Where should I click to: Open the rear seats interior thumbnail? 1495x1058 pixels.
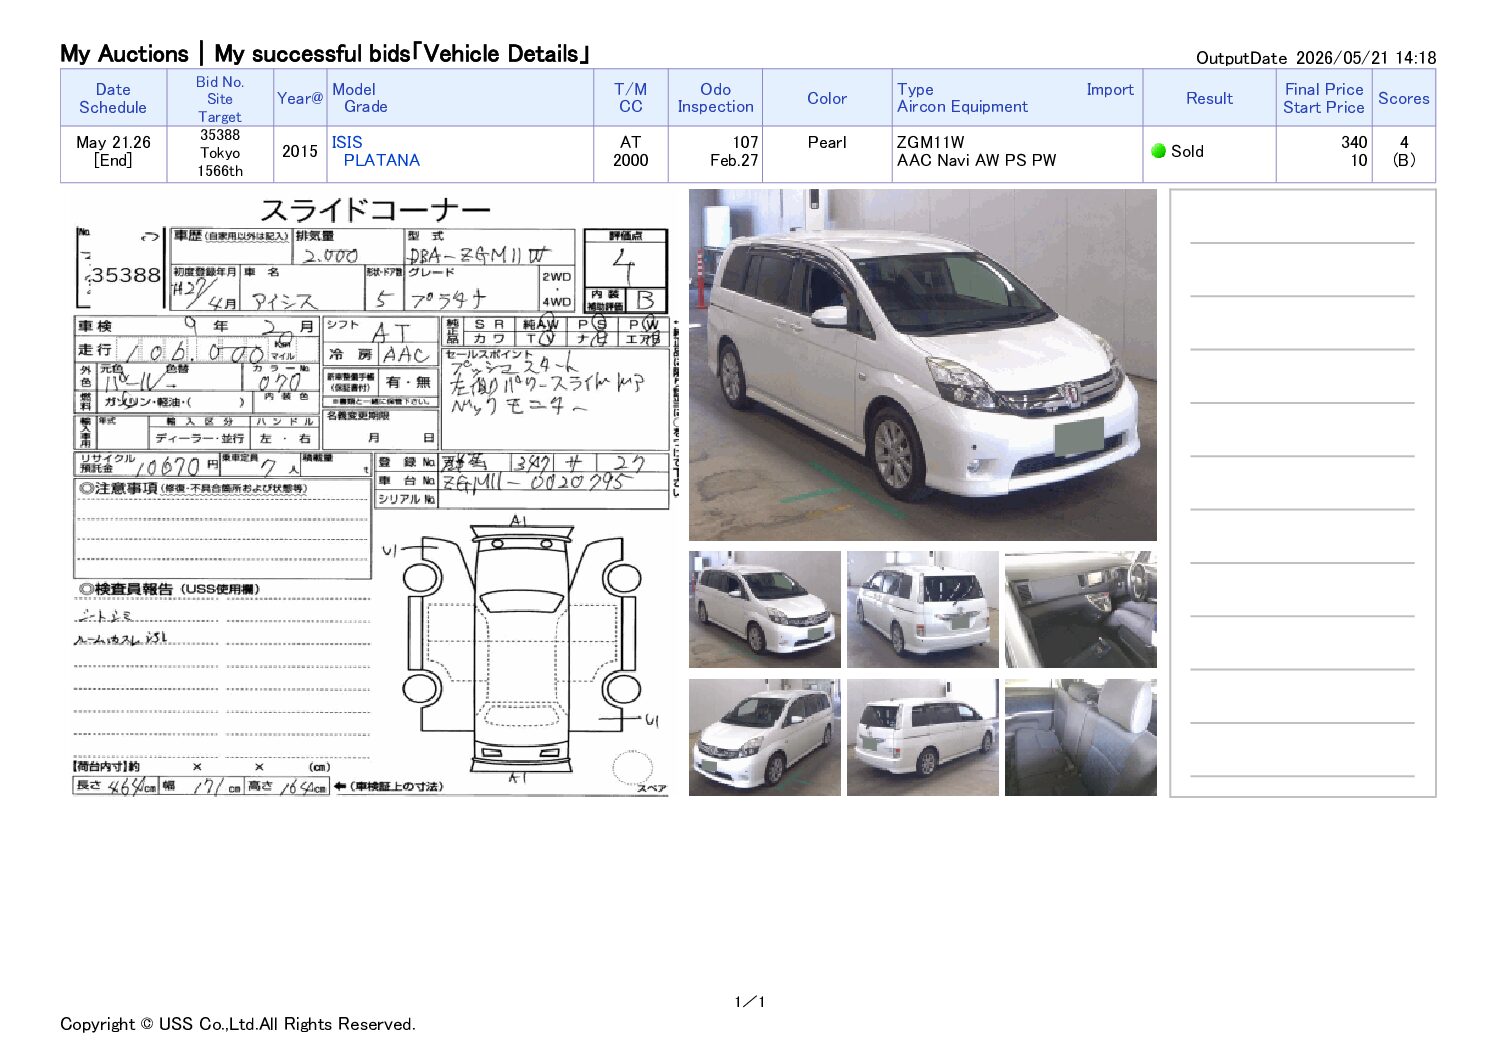(x=1080, y=737)
